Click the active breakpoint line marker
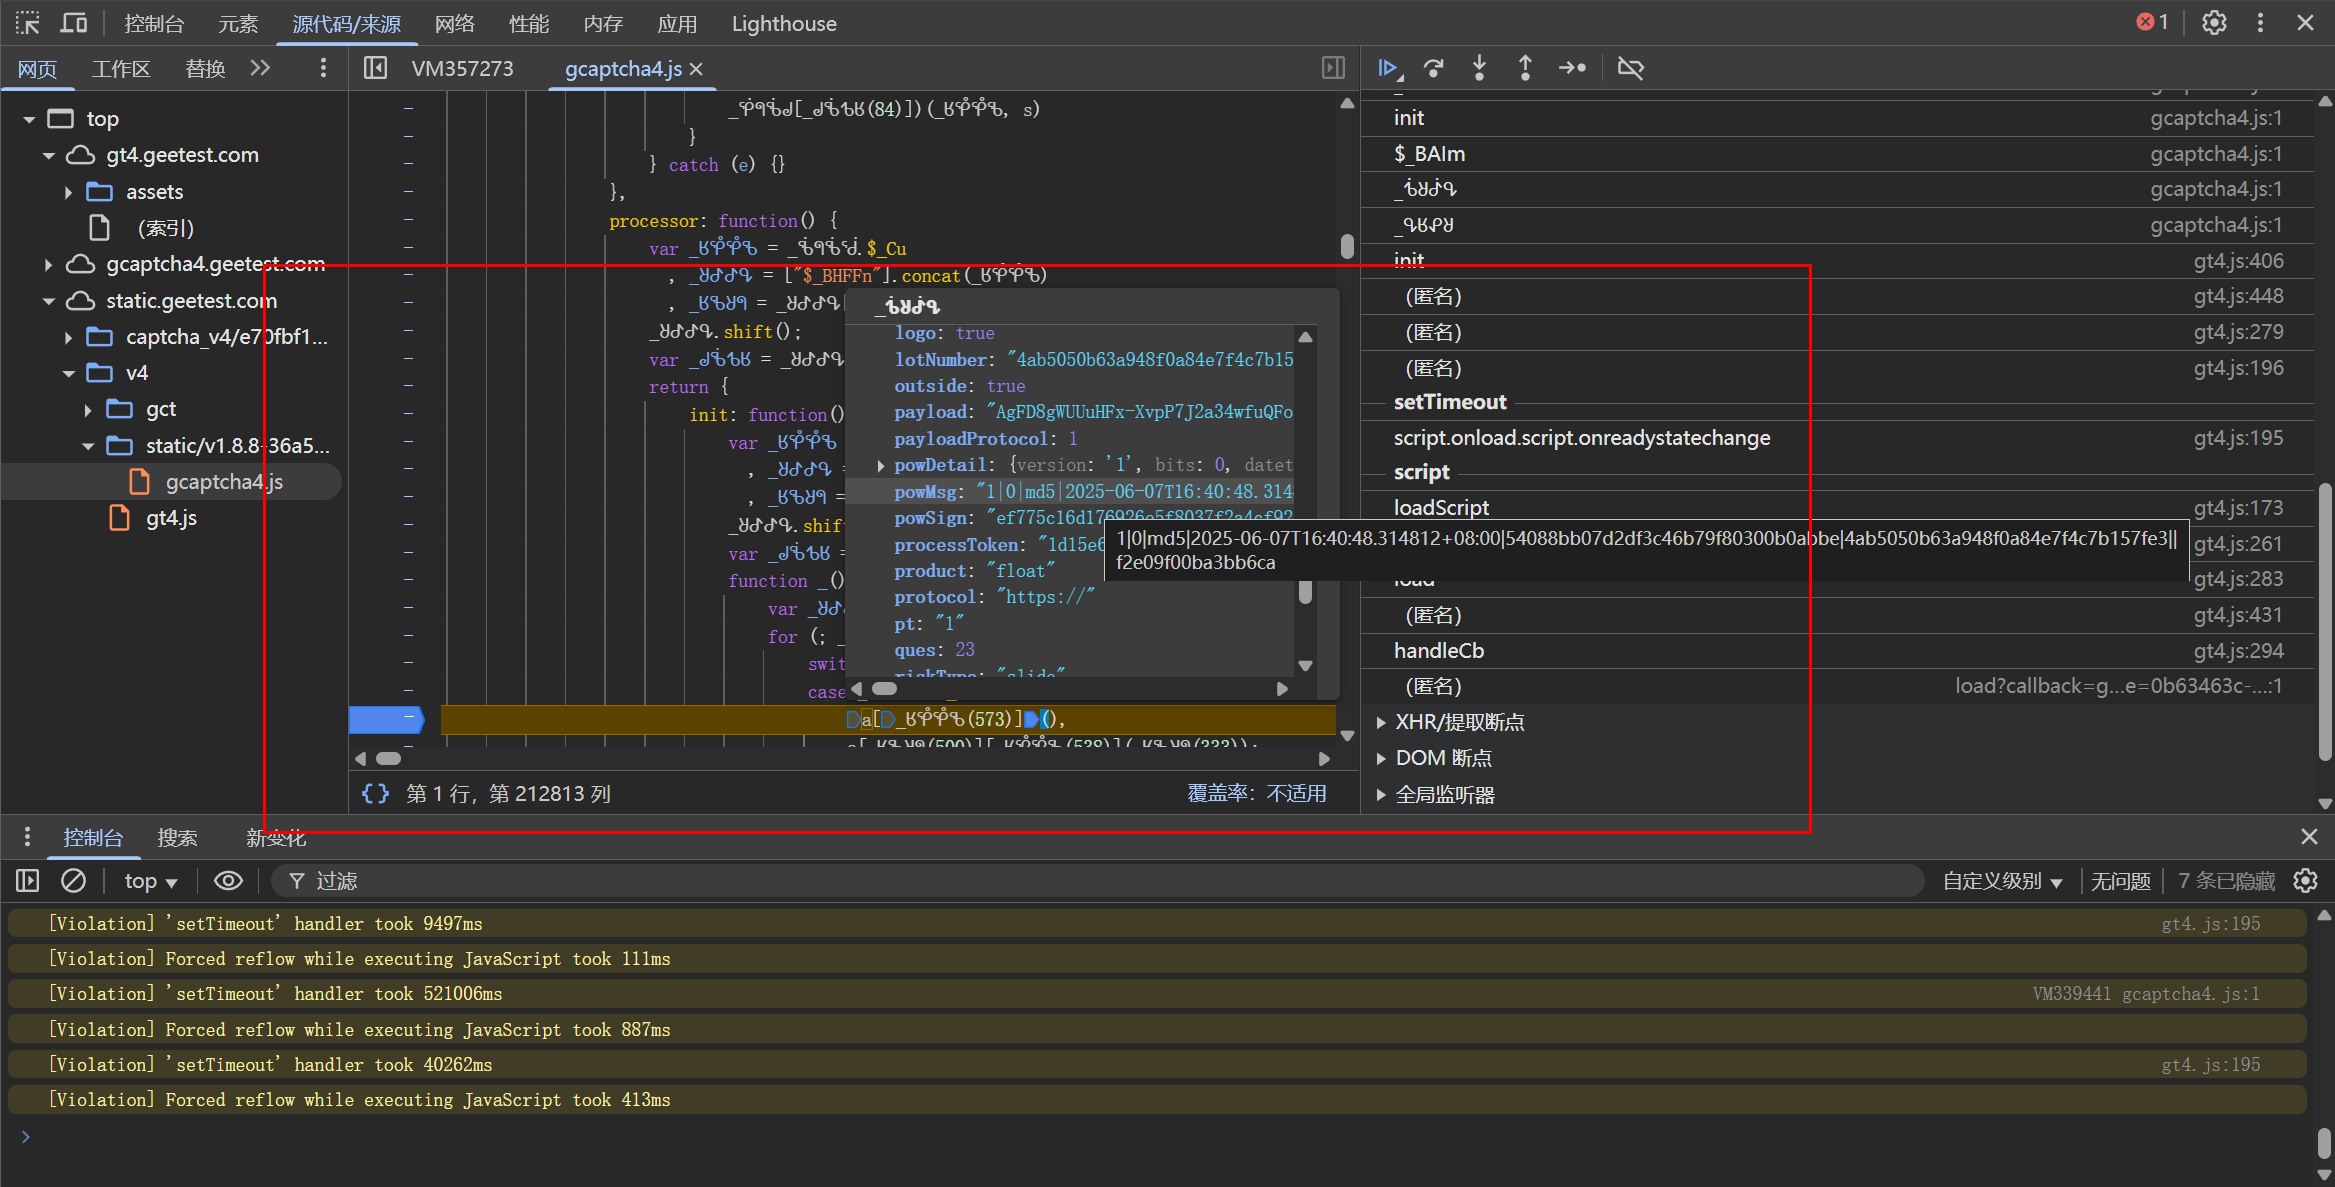 pos(386,719)
